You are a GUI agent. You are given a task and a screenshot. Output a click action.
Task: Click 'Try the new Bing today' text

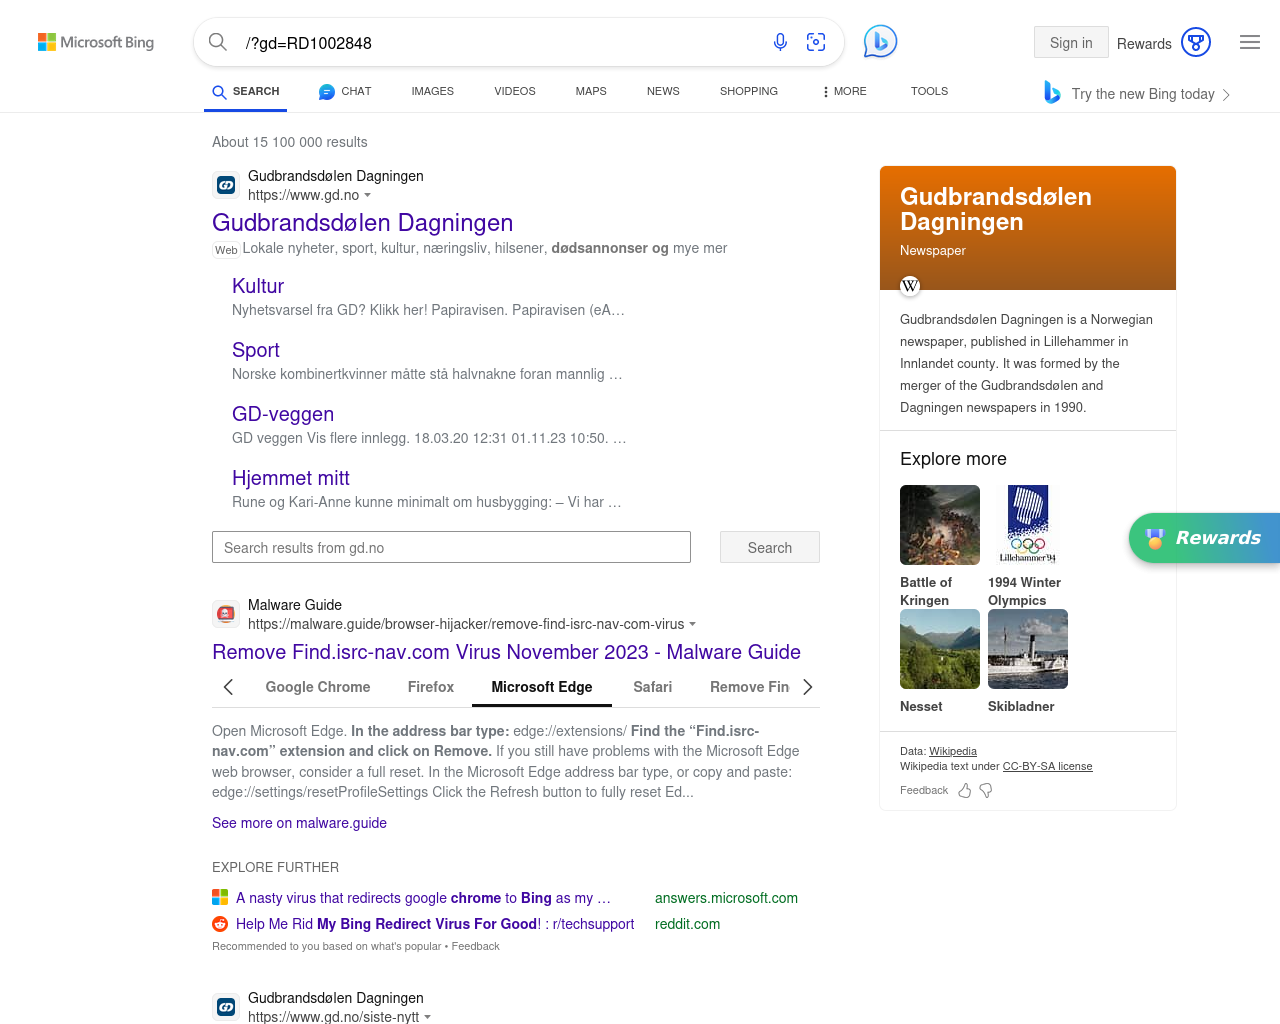point(1143,94)
